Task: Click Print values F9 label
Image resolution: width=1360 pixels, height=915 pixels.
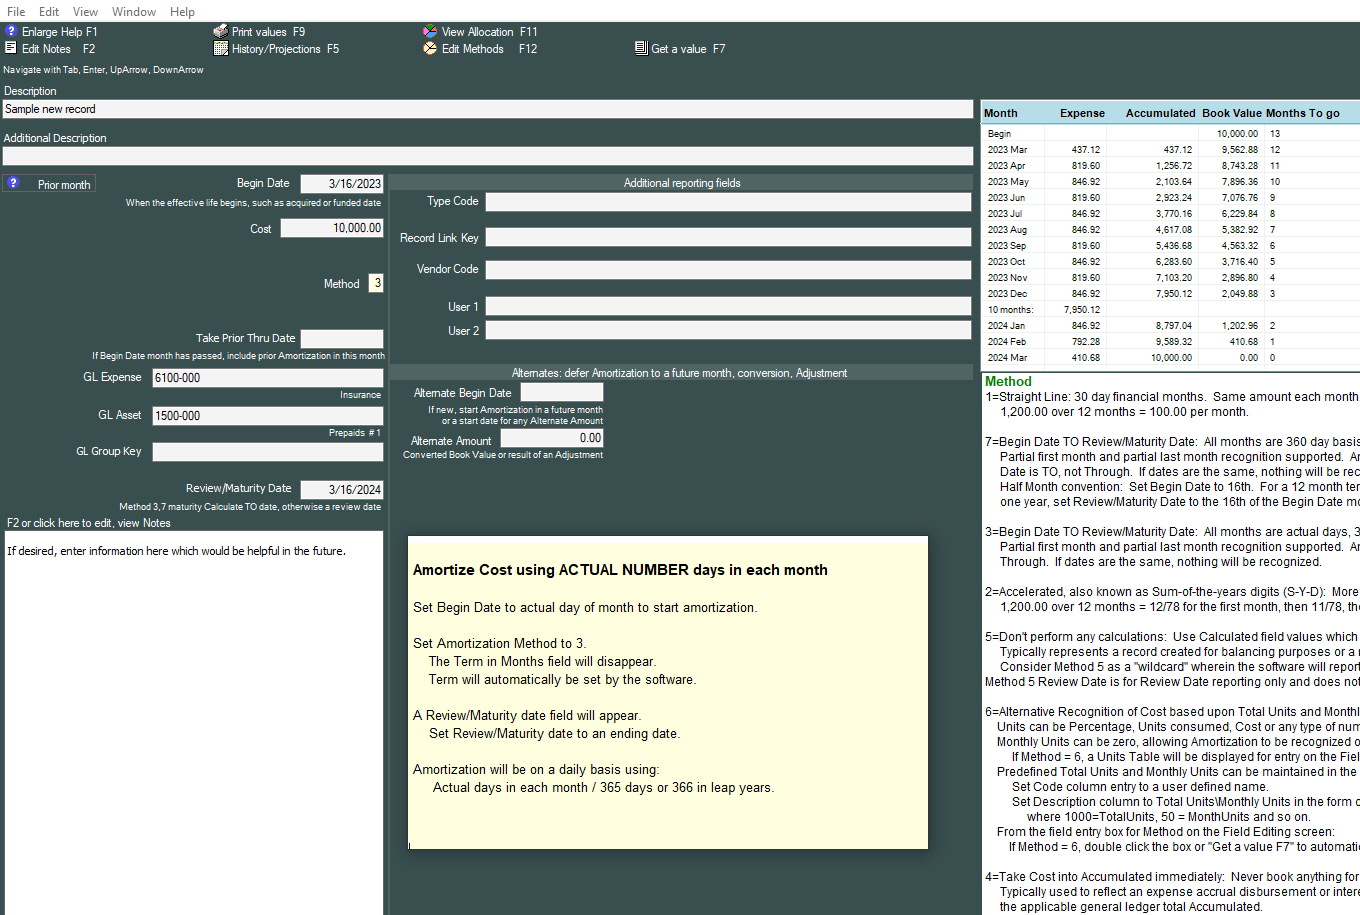Action: [x=268, y=32]
